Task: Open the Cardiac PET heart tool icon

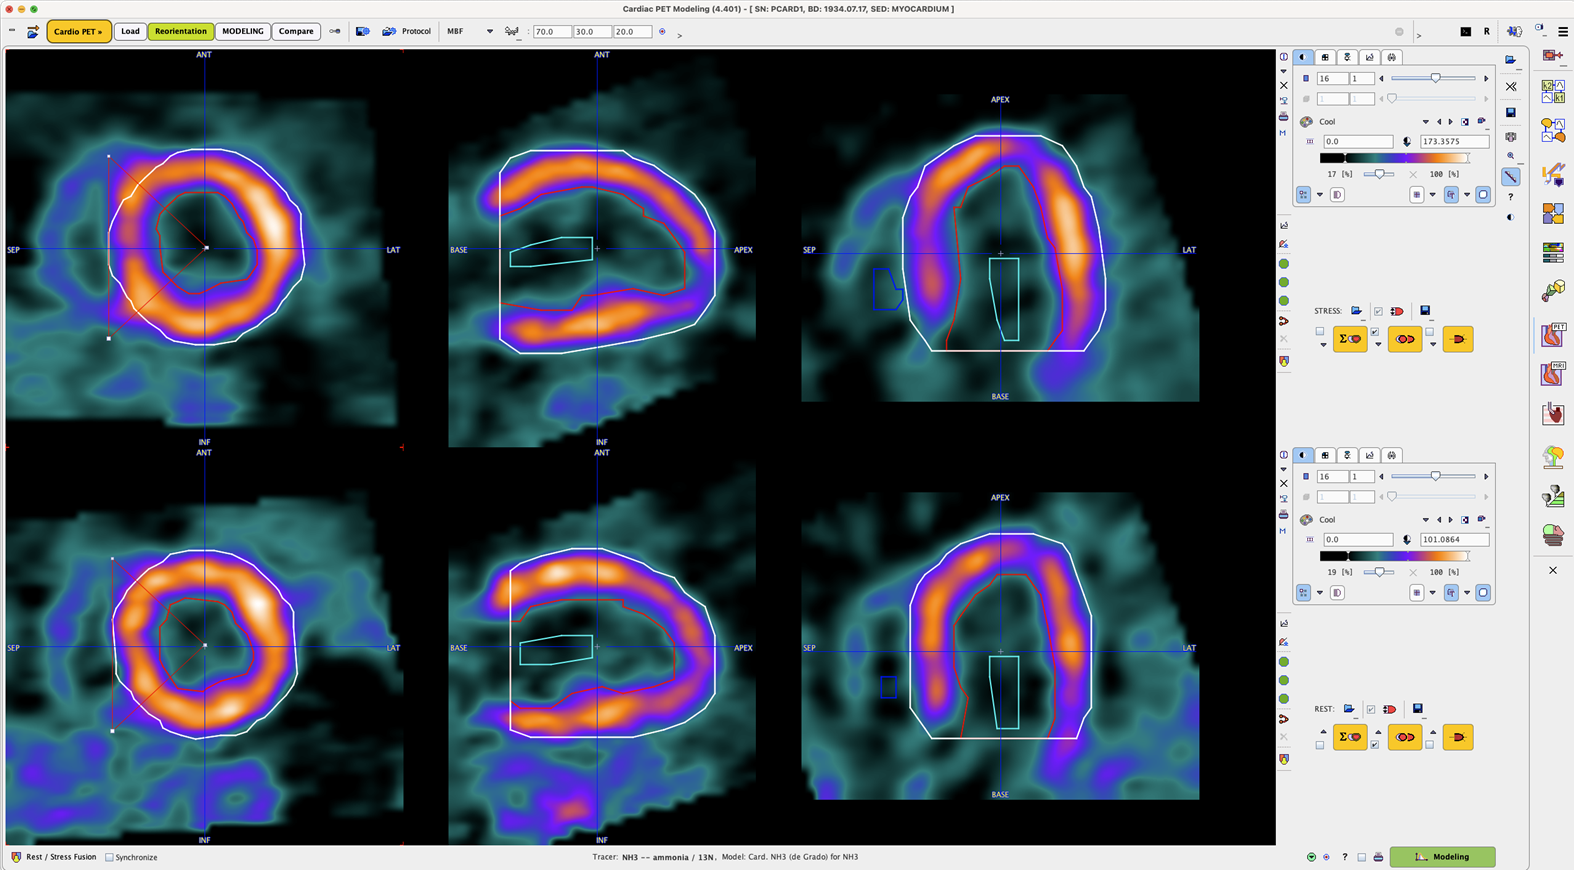Action: pyautogui.click(x=1553, y=334)
